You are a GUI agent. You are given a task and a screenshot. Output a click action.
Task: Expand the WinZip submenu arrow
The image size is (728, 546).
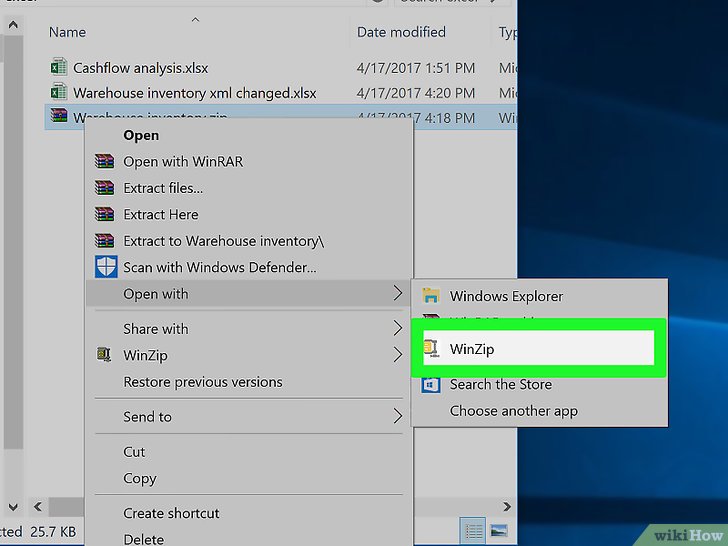click(397, 355)
